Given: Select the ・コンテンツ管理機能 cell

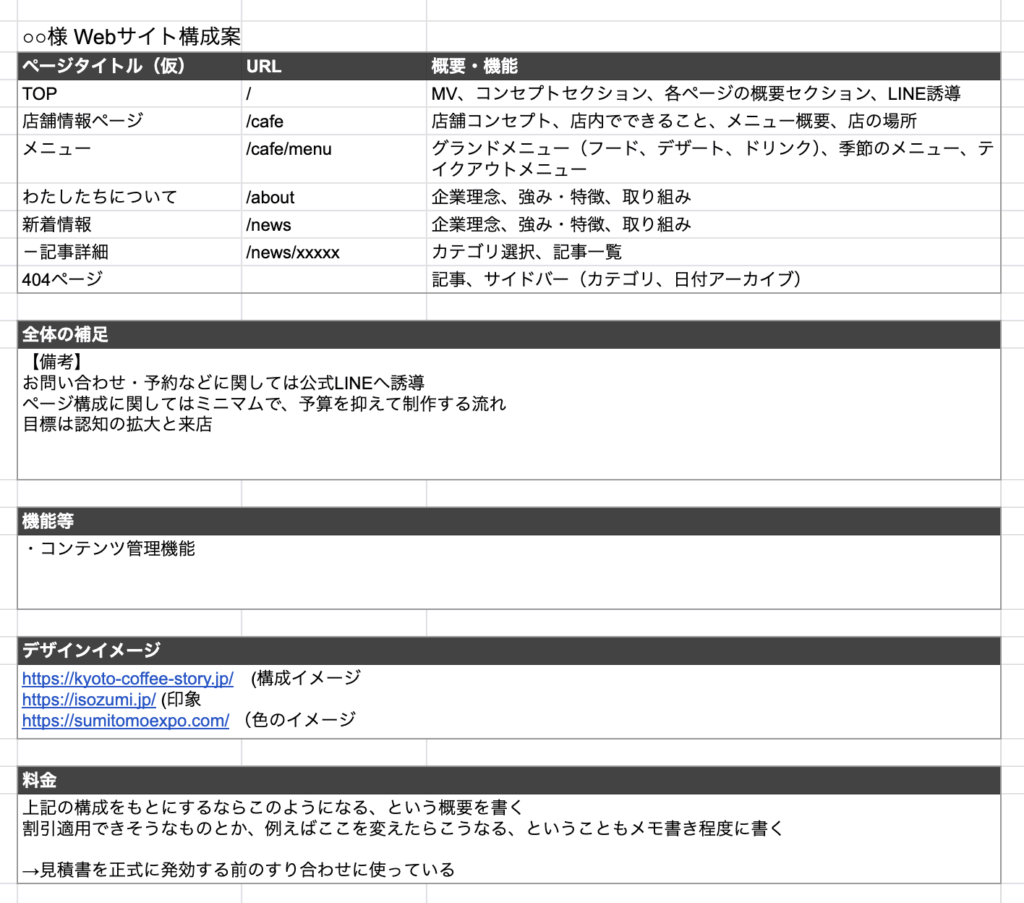Looking at the screenshot, I should 109,549.
